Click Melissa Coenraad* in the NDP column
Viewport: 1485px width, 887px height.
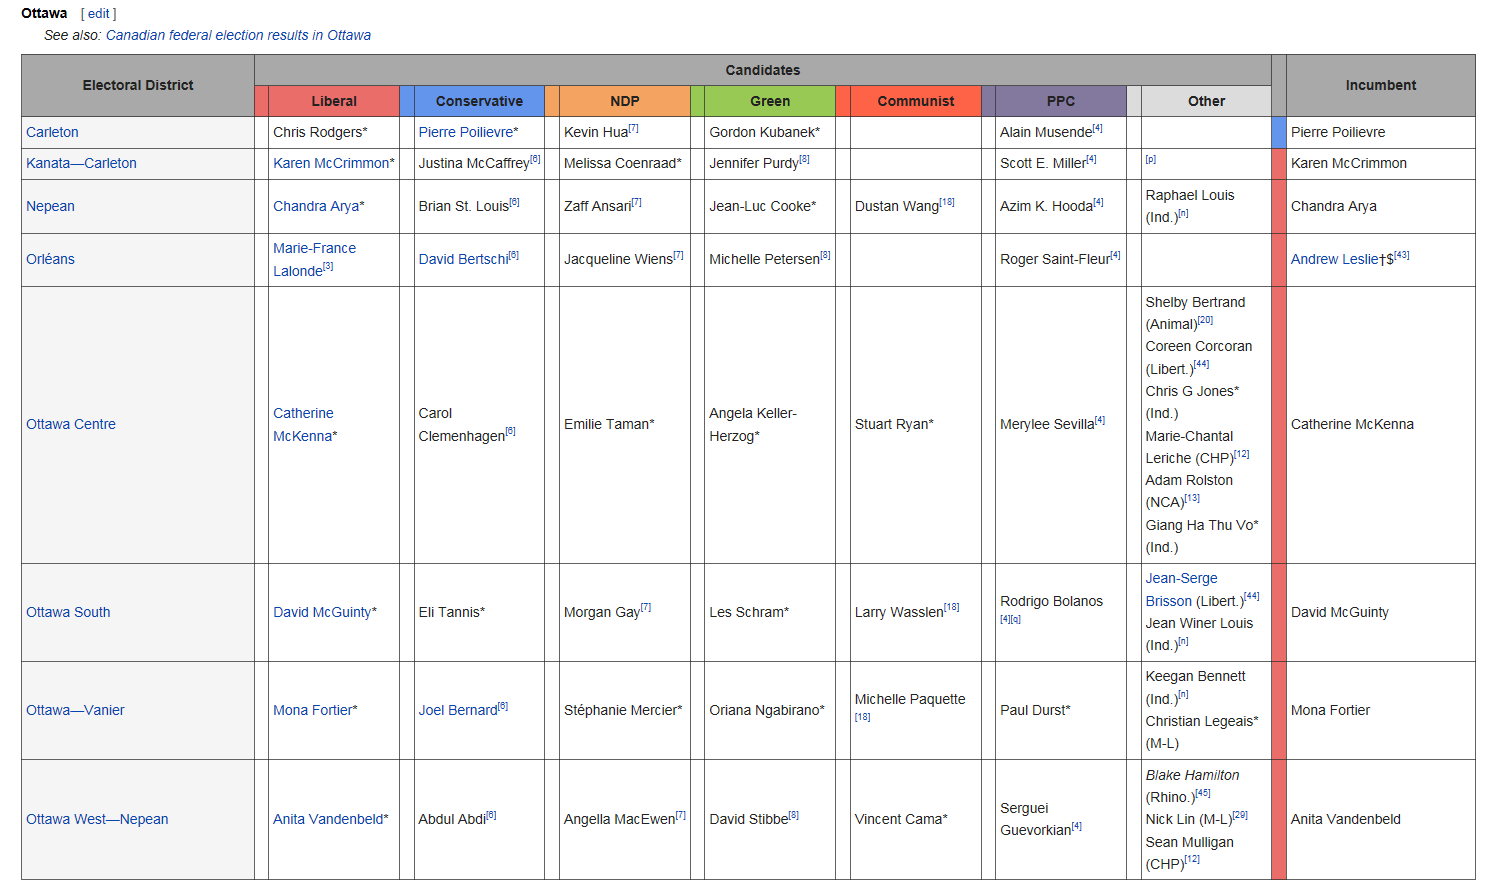tap(623, 163)
